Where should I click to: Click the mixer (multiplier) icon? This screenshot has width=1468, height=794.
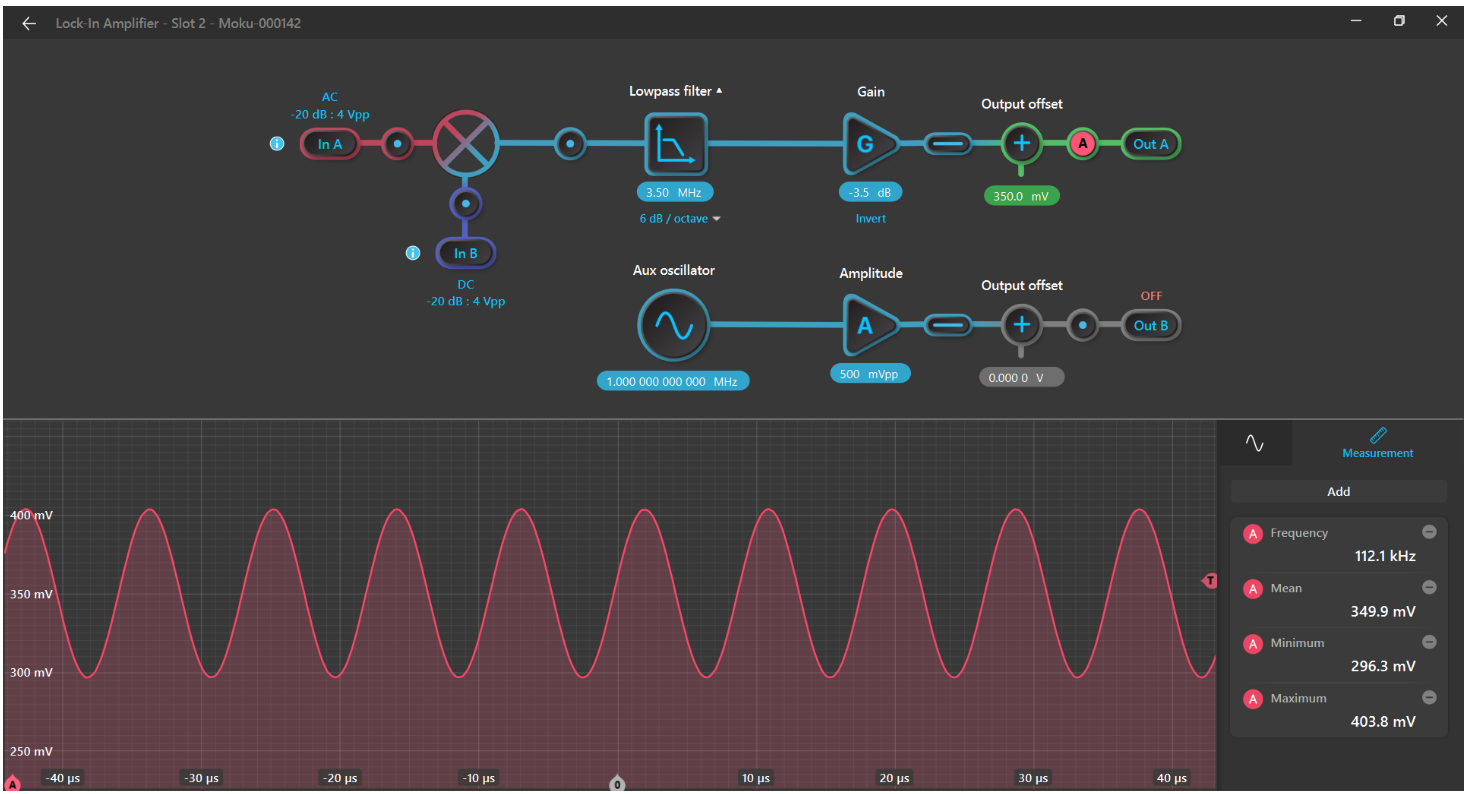click(x=466, y=143)
